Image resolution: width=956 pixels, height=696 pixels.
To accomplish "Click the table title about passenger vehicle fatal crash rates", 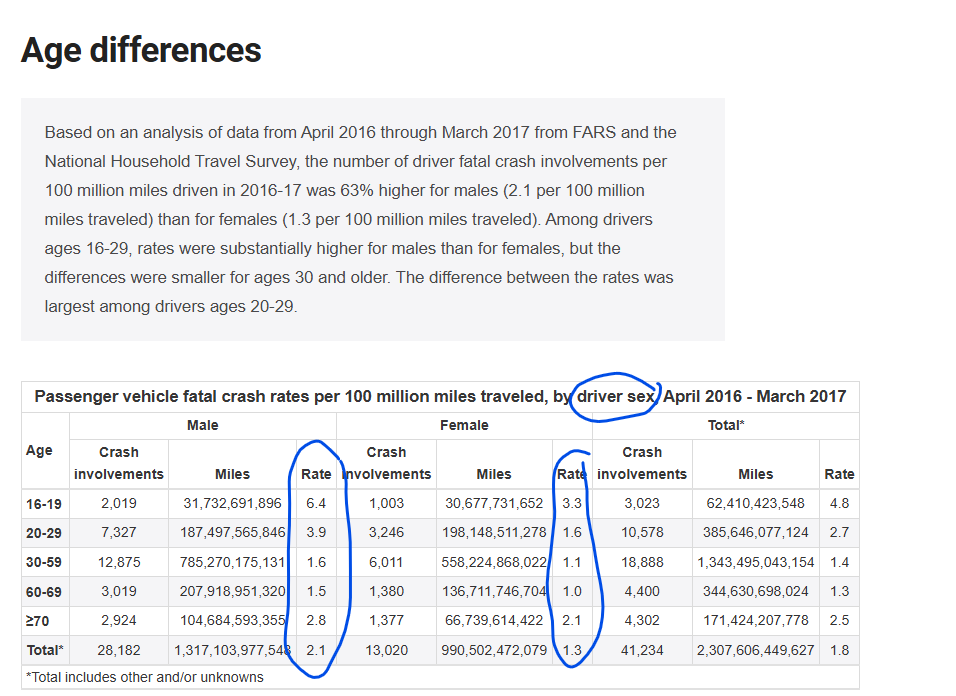I will click(x=440, y=396).
